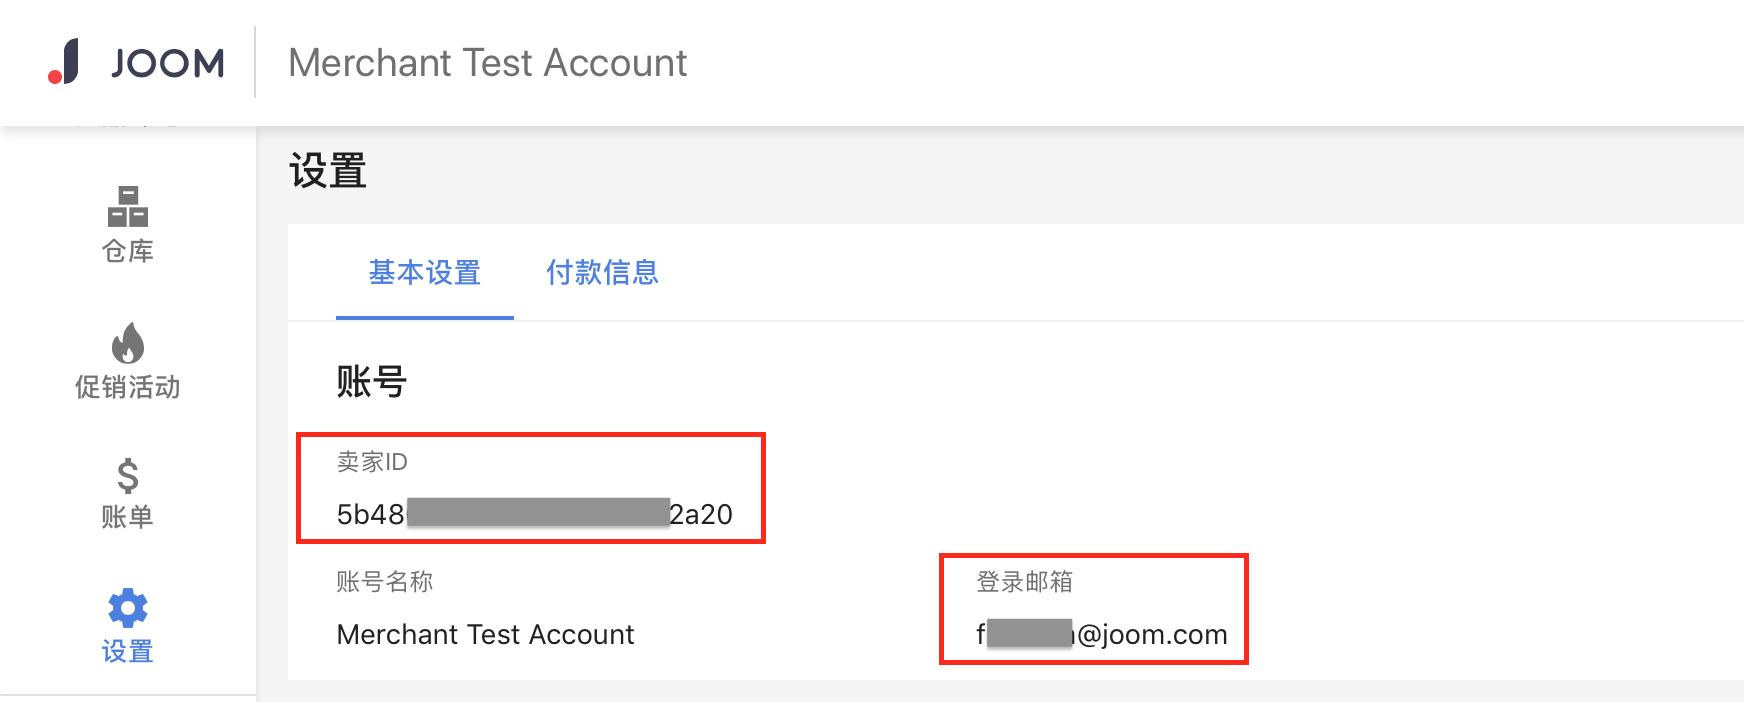Click the Merchant Test Account title
Screen dimensions: 1744x702
(x=487, y=62)
